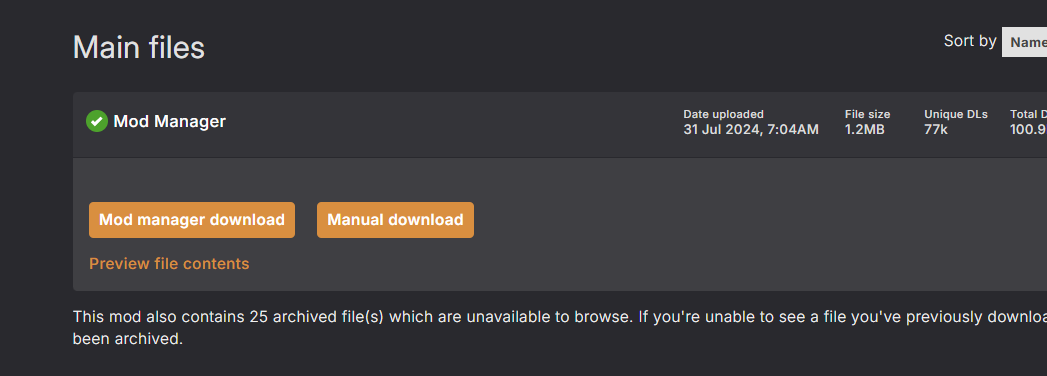1047x376 pixels.
Task: Click the green checkmark icon beside Mod Manager
Action: 97,122
